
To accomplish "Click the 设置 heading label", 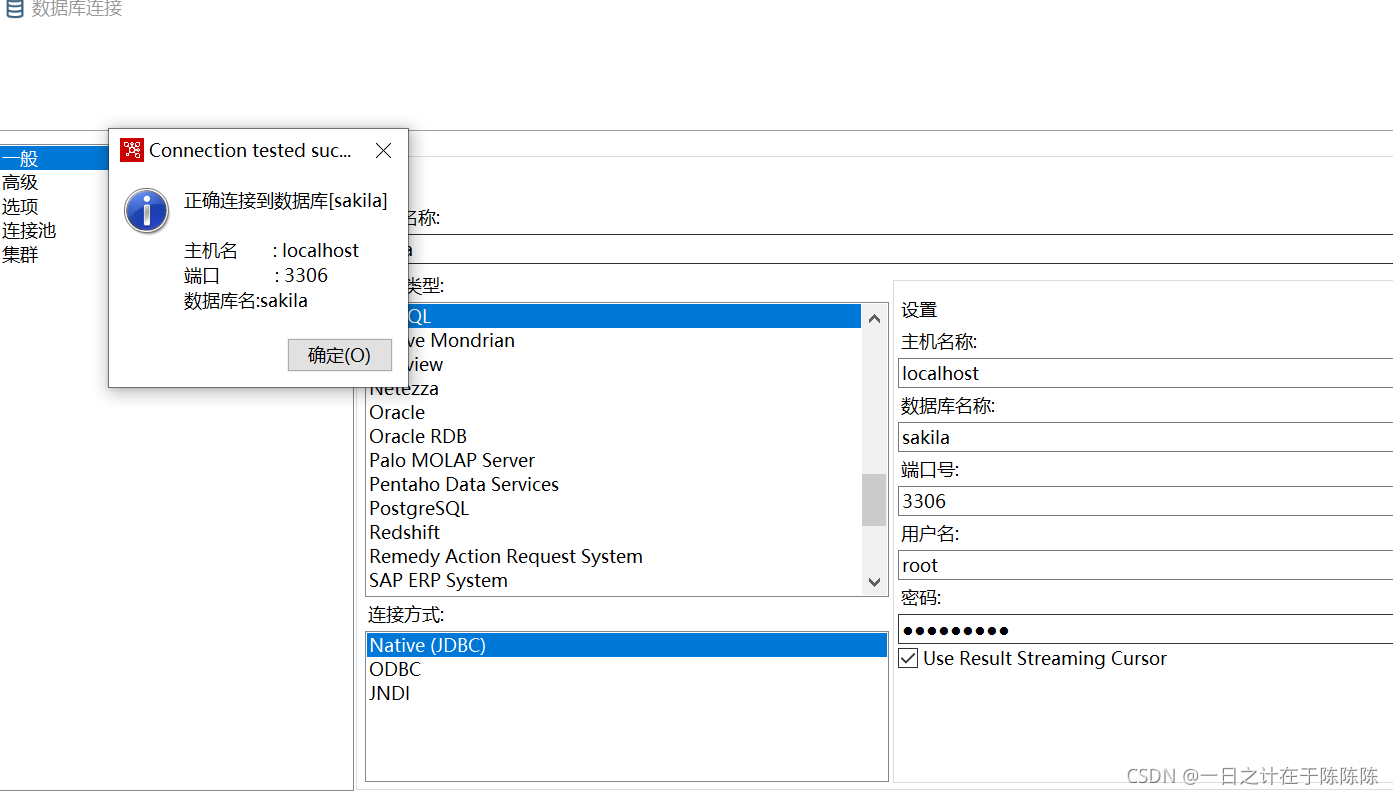I will (x=919, y=310).
